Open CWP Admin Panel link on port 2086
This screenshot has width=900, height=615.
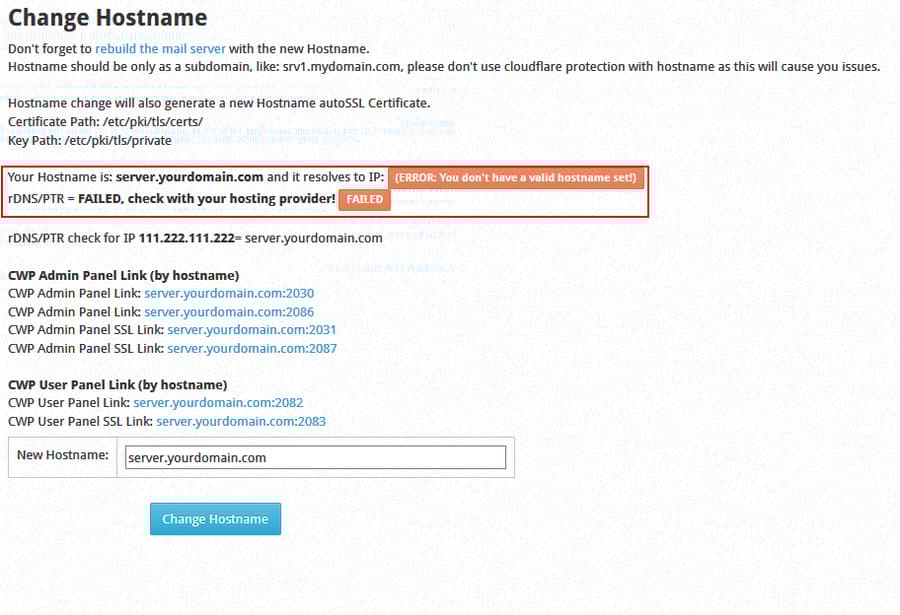click(x=230, y=311)
